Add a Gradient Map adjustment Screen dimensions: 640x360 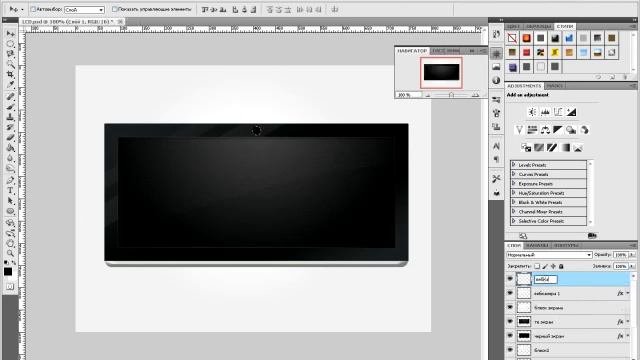pos(565,147)
